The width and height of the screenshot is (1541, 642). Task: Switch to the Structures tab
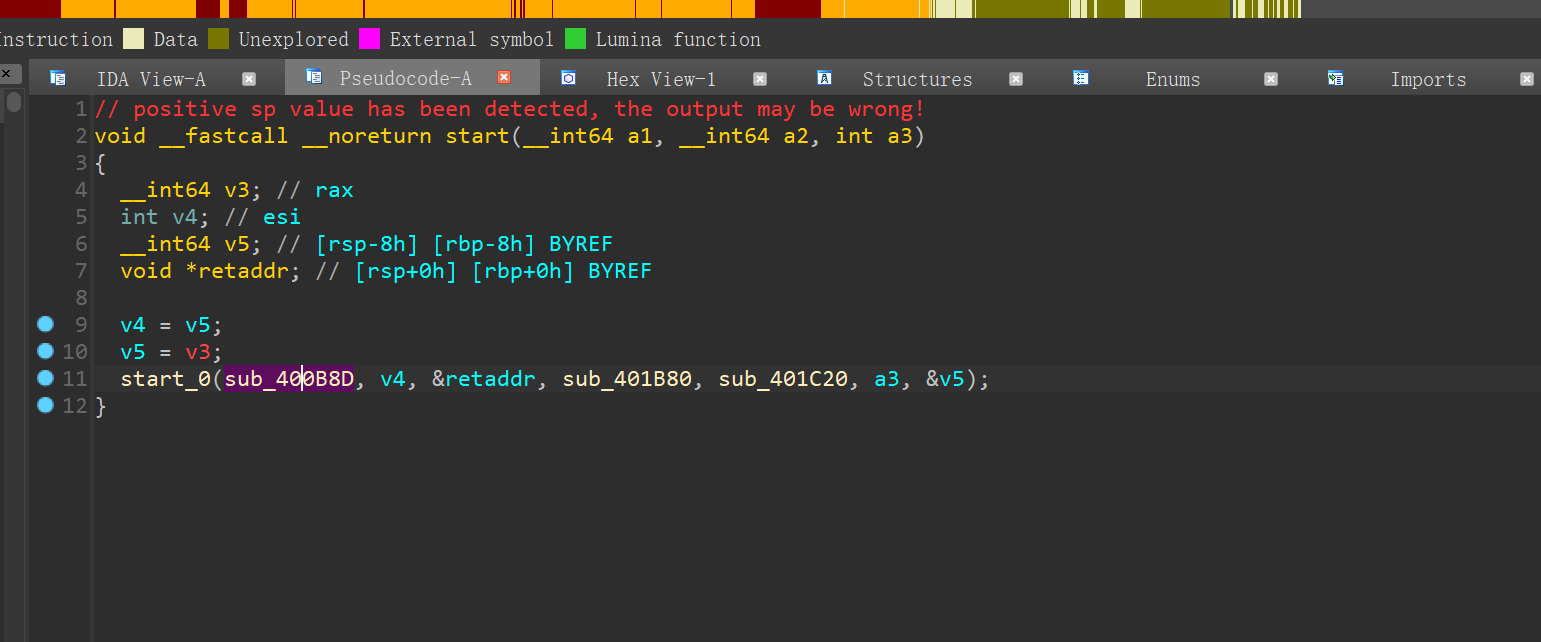pyautogui.click(x=917, y=79)
